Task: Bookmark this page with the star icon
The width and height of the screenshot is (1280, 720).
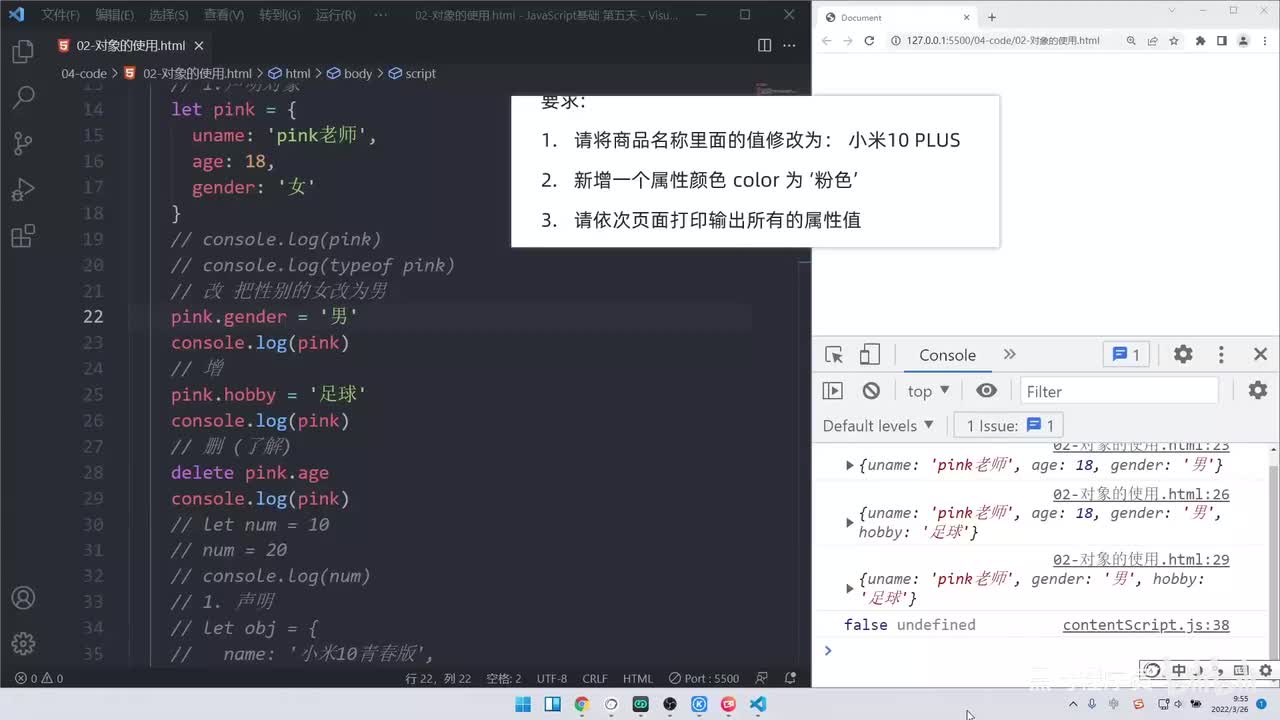Action: (1174, 41)
